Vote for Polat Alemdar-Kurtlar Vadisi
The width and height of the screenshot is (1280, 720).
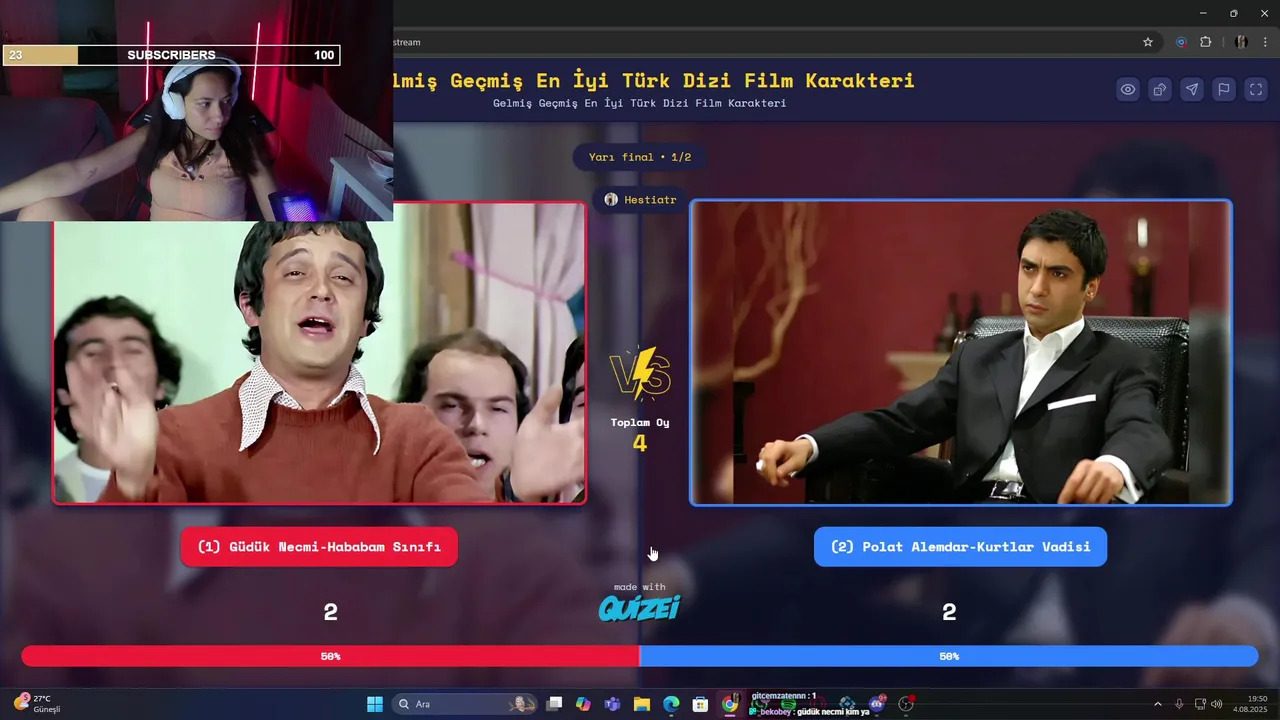pos(960,547)
